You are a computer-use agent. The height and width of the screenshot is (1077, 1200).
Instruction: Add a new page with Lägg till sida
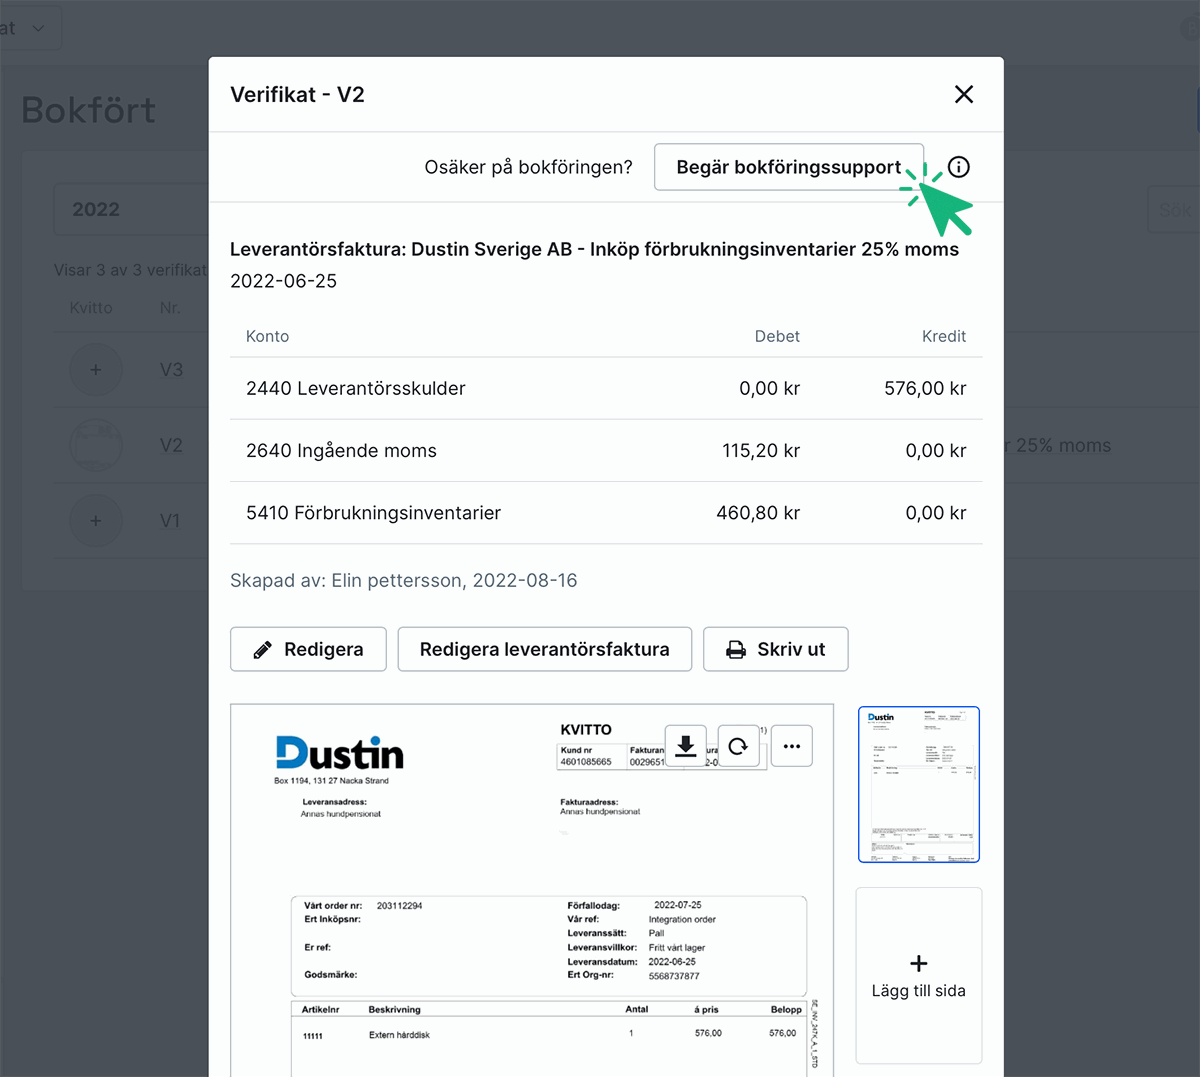pos(918,975)
